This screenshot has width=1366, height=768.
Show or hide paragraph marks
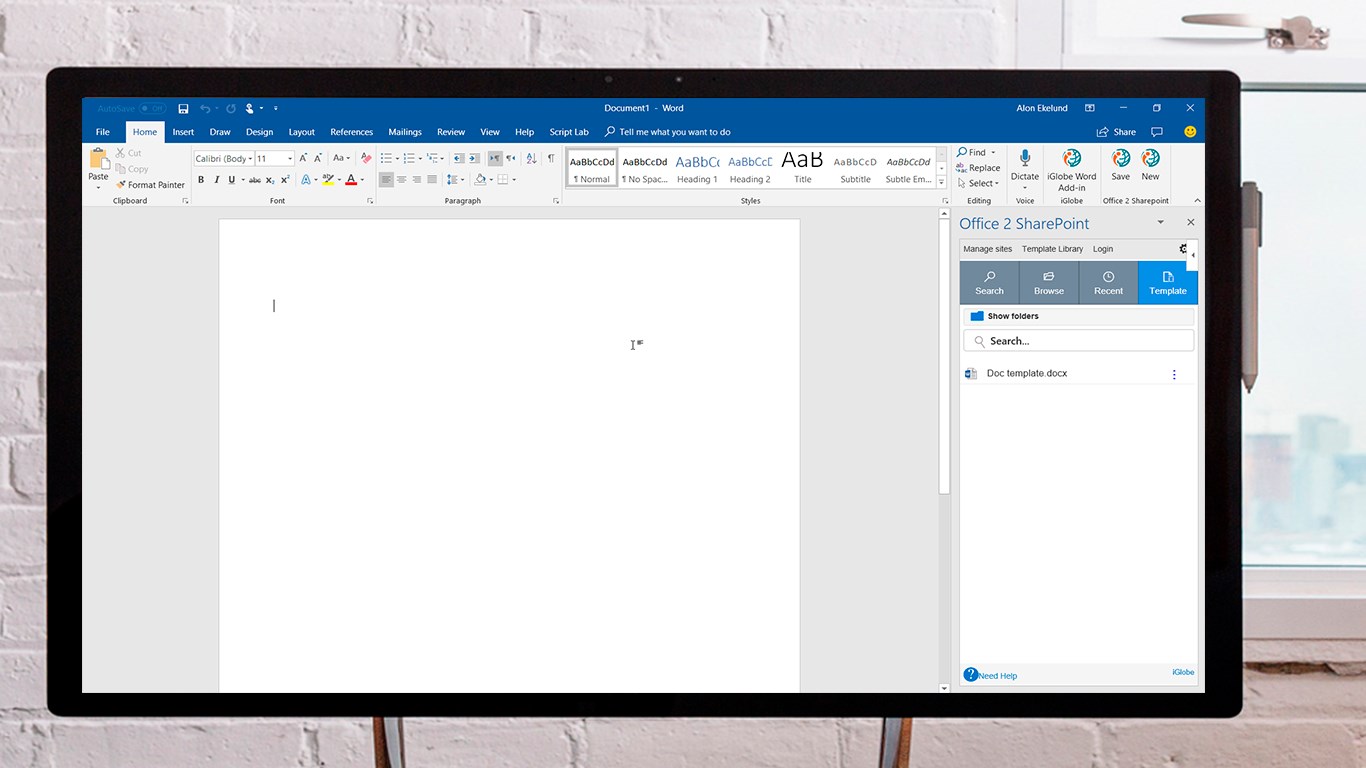click(550, 158)
